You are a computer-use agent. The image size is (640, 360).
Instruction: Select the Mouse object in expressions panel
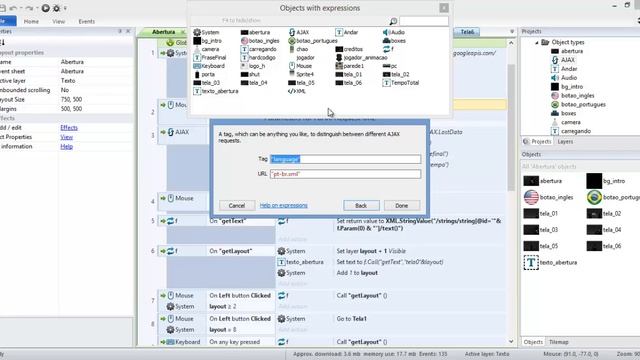pyautogui.click(x=300, y=66)
